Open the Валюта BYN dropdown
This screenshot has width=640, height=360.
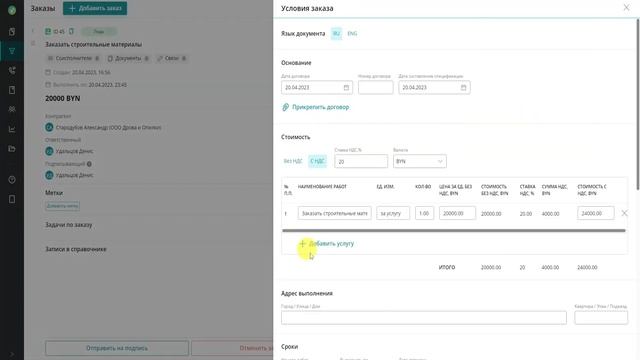(x=420, y=161)
